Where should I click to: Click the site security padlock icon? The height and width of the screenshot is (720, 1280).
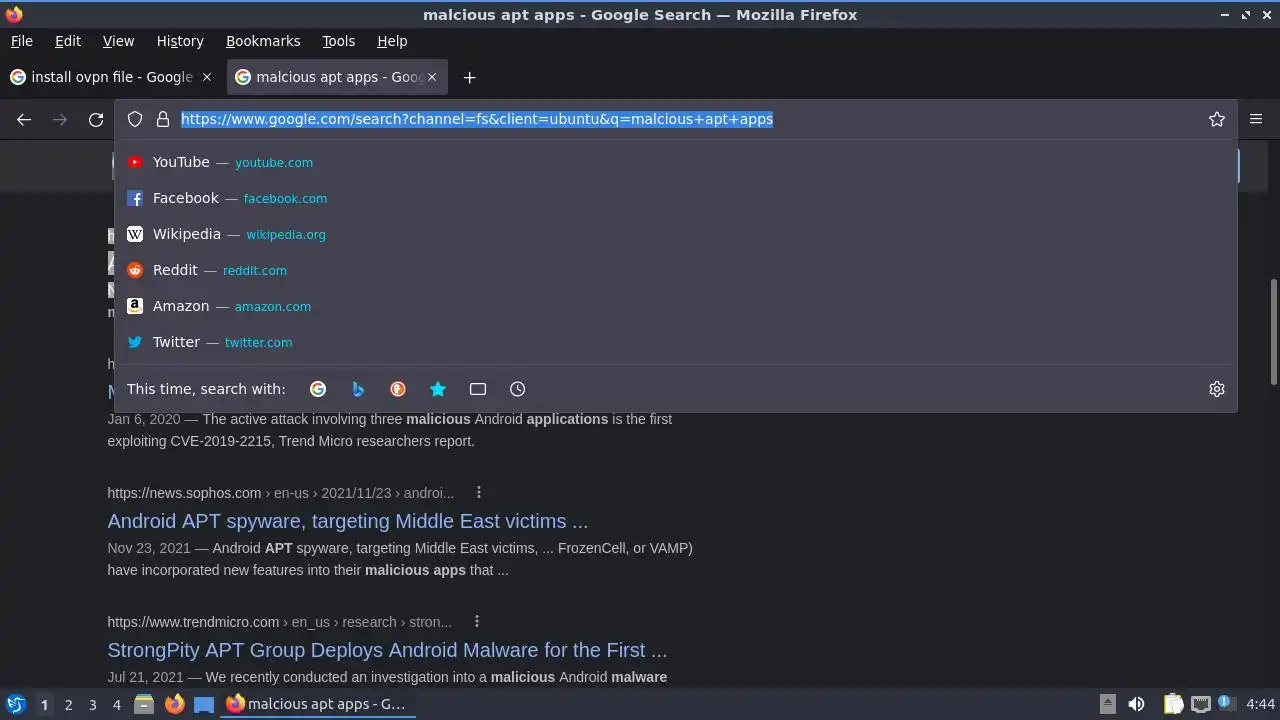tap(163, 119)
